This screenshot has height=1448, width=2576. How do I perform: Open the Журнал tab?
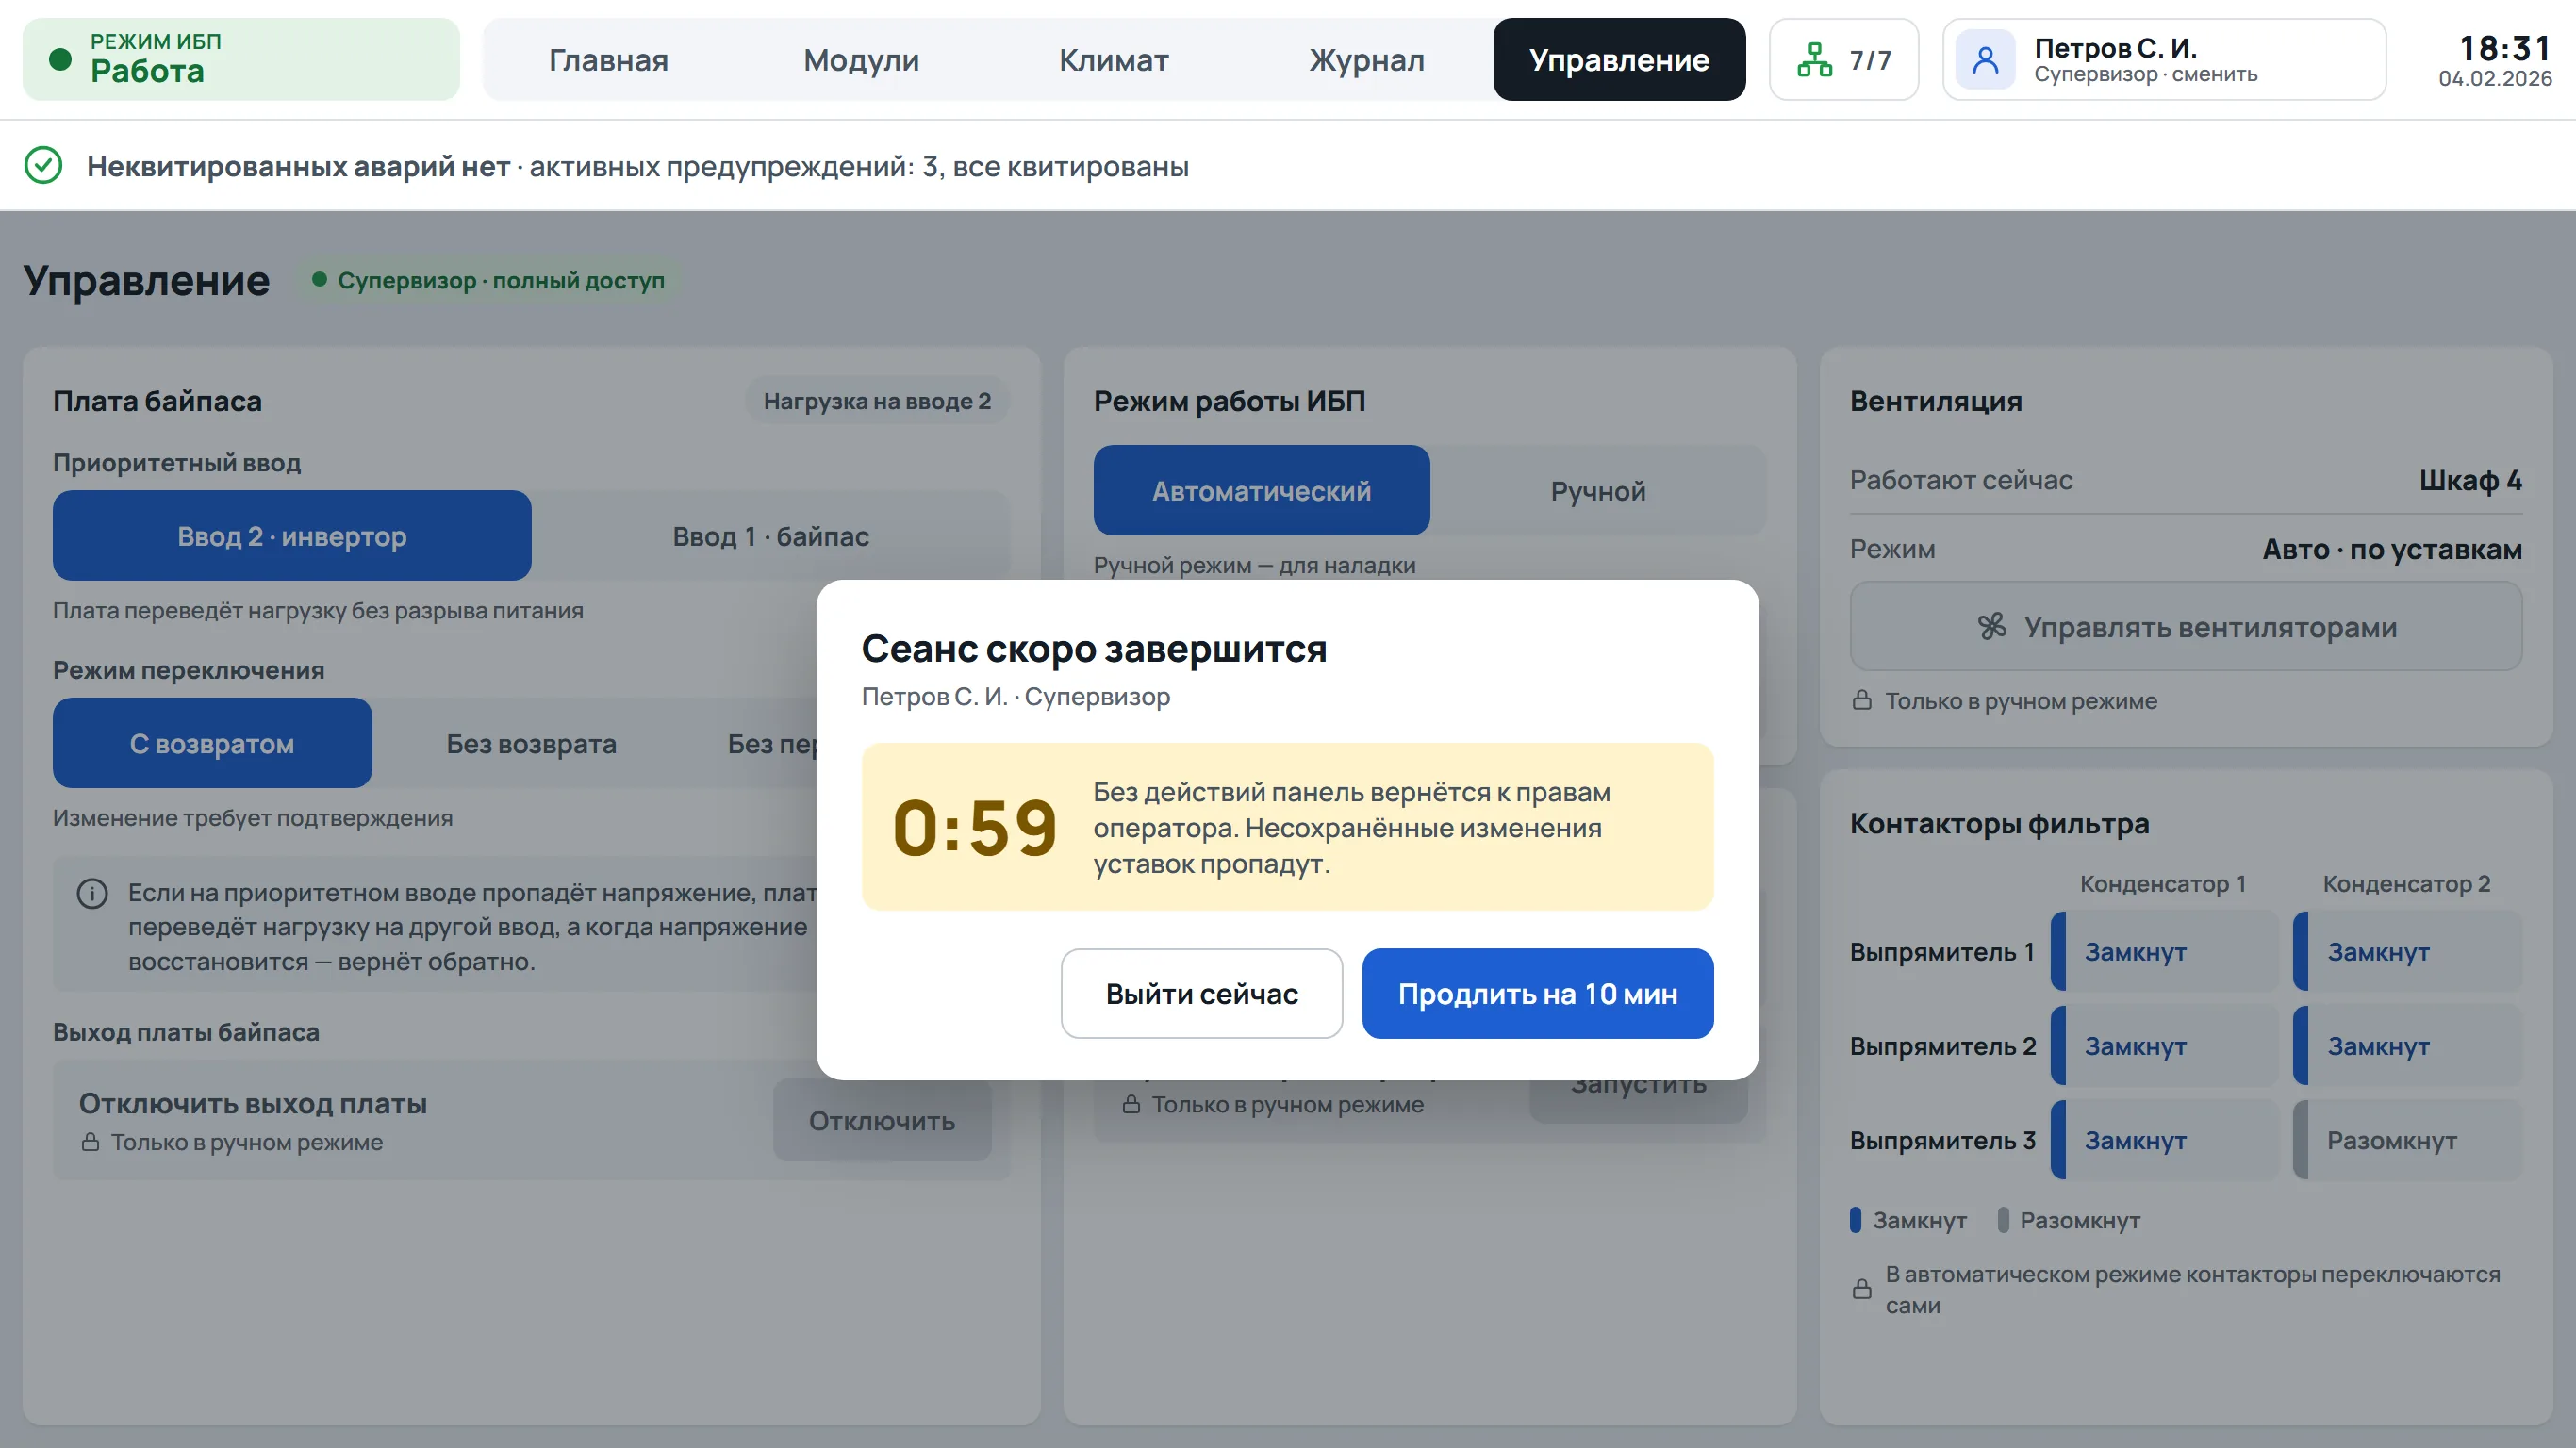click(x=1367, y=60)
